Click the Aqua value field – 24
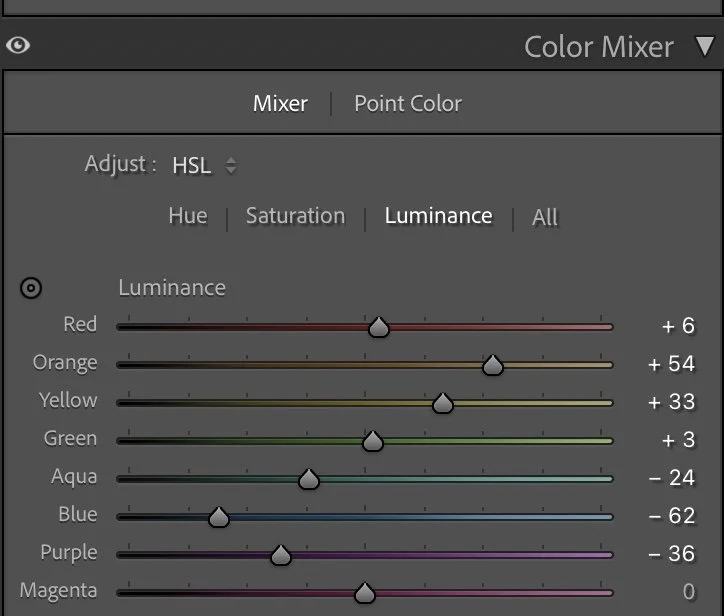 (671, 478)
